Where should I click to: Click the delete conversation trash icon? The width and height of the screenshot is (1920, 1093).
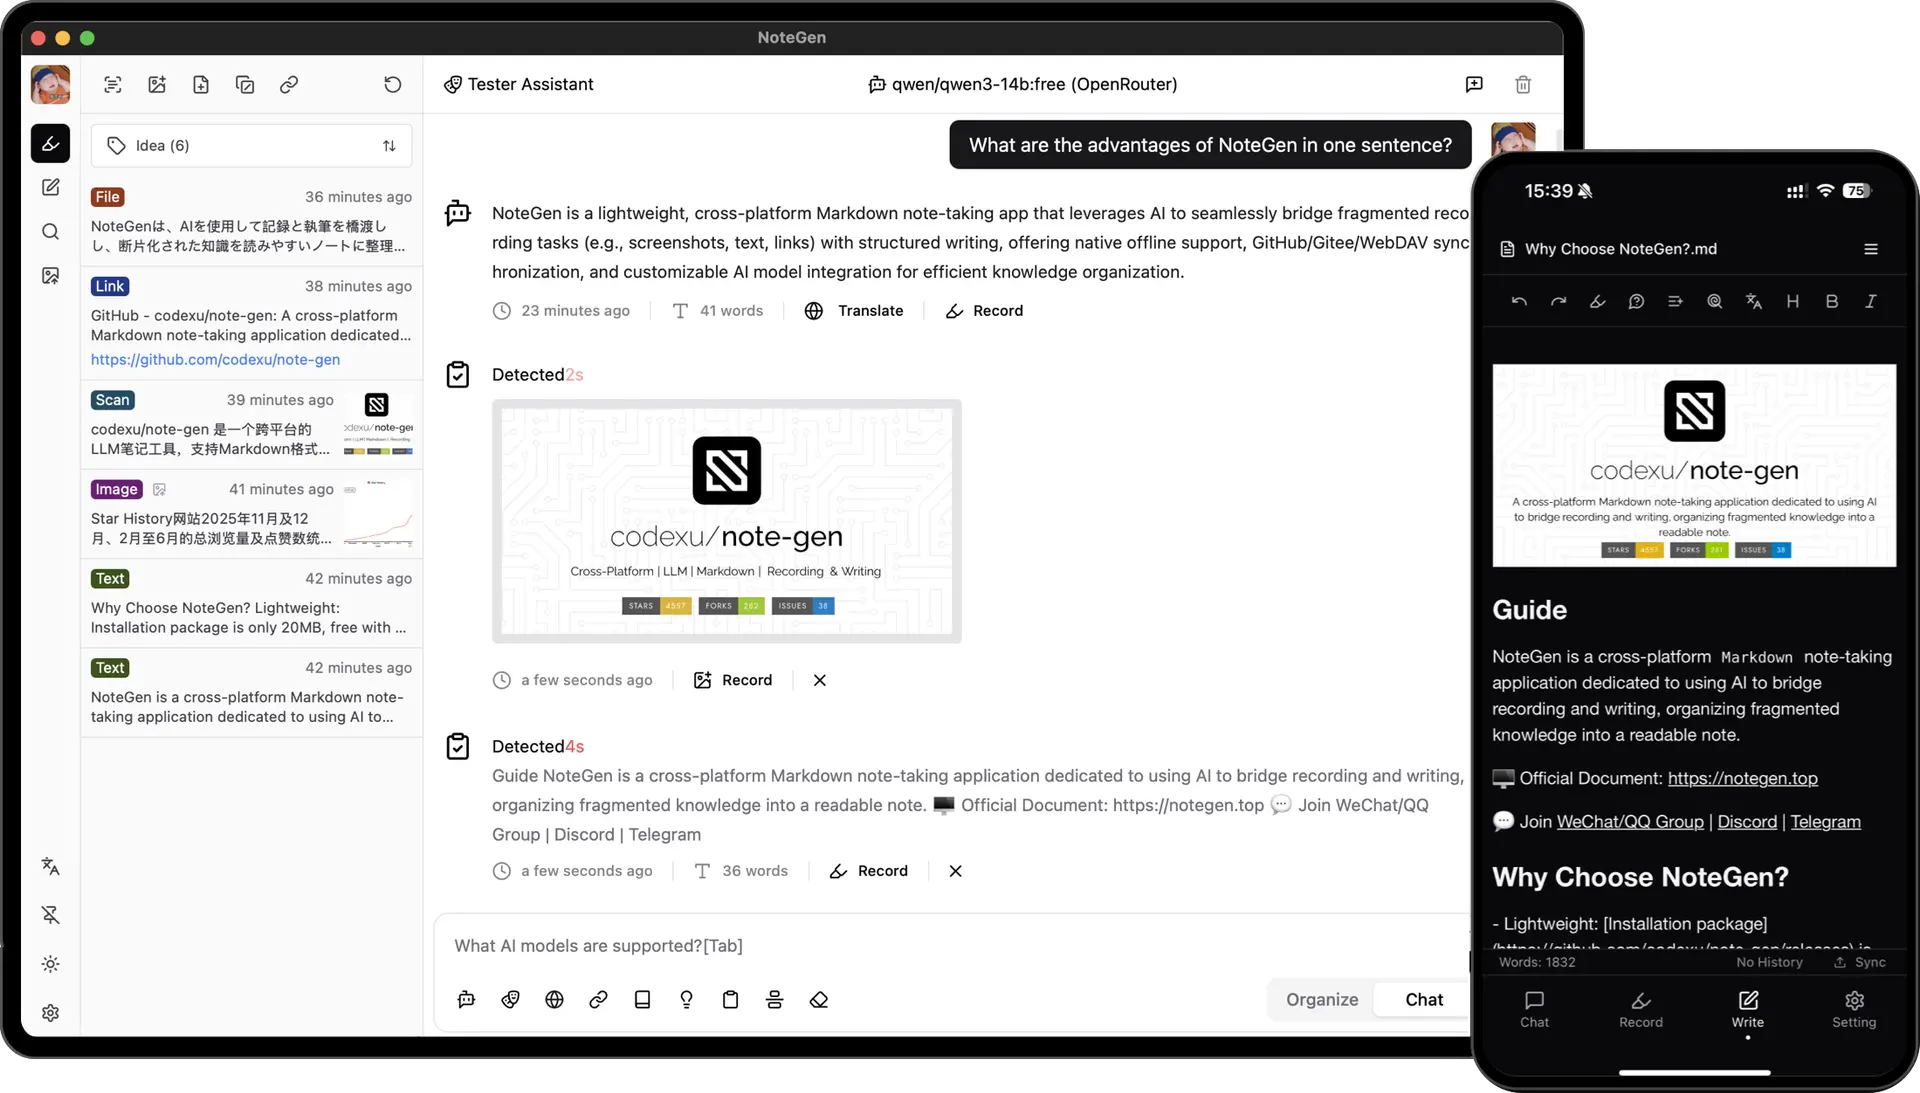(x=1523, y=85)
